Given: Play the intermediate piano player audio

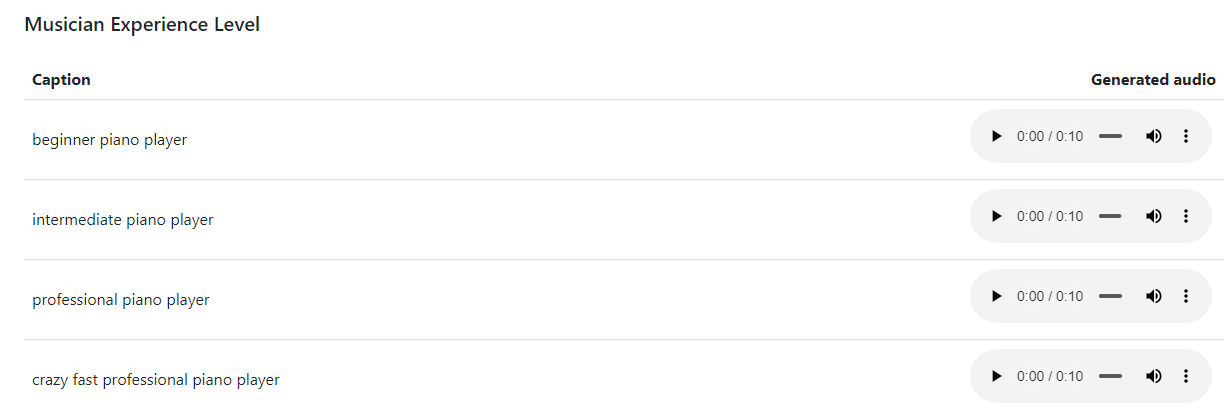Looking at the screenshot, I should coord(996,216).
